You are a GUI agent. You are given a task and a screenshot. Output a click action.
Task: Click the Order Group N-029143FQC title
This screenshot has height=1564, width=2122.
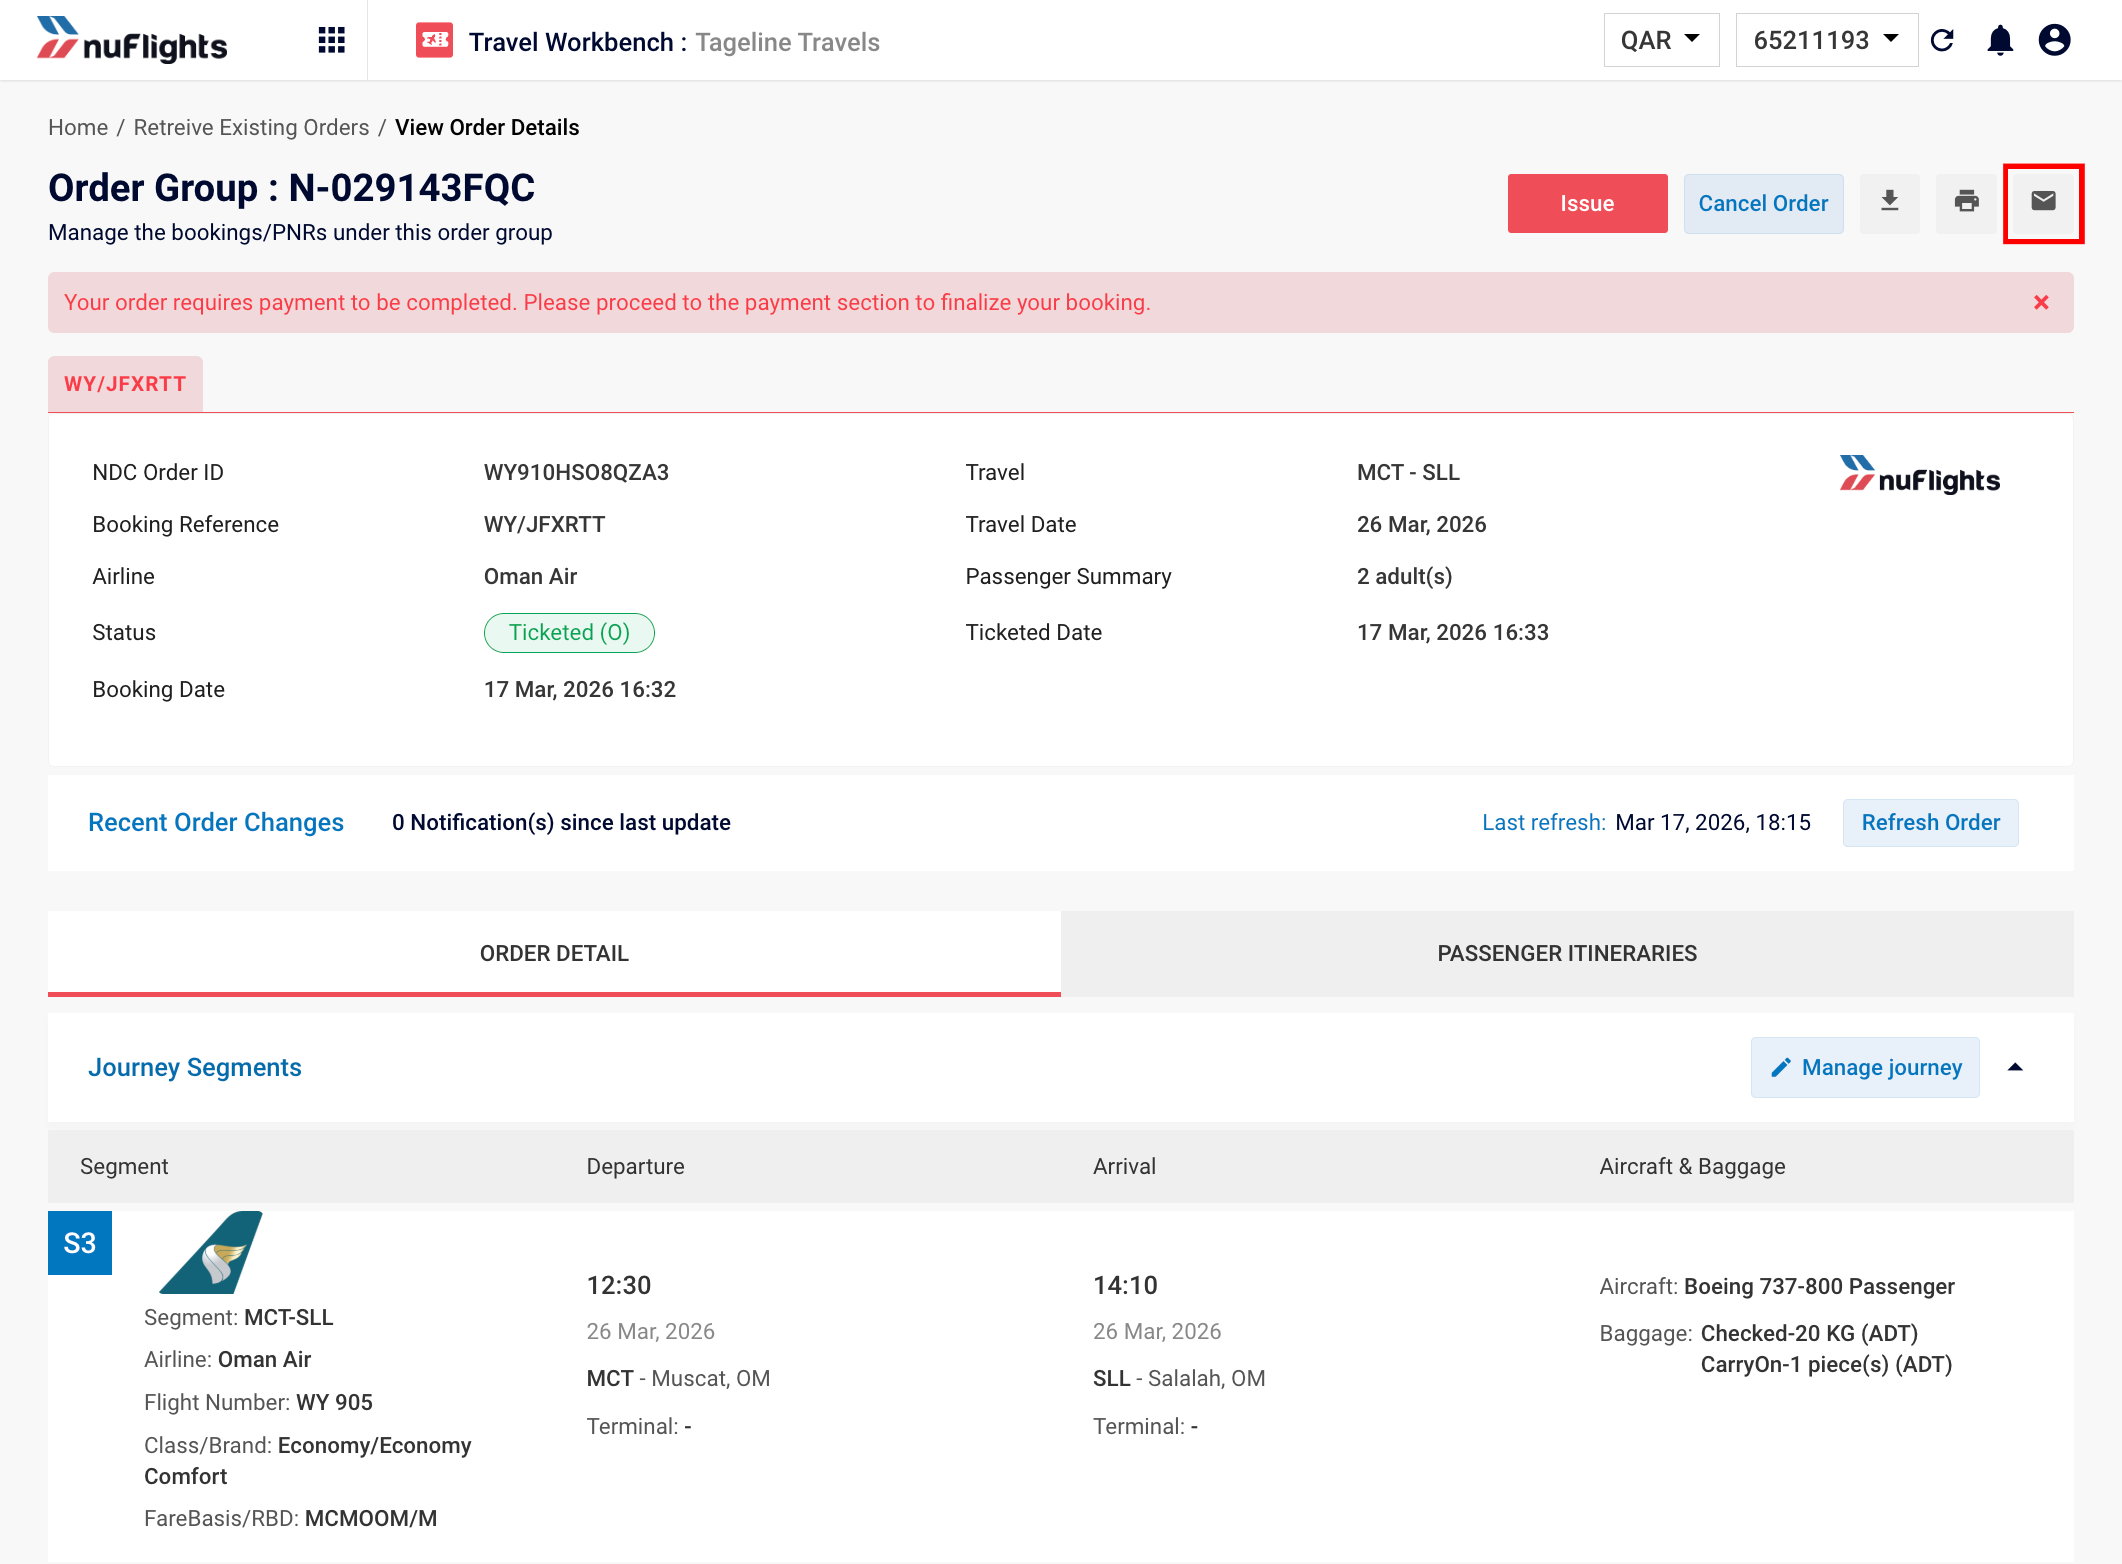(292, 188)
